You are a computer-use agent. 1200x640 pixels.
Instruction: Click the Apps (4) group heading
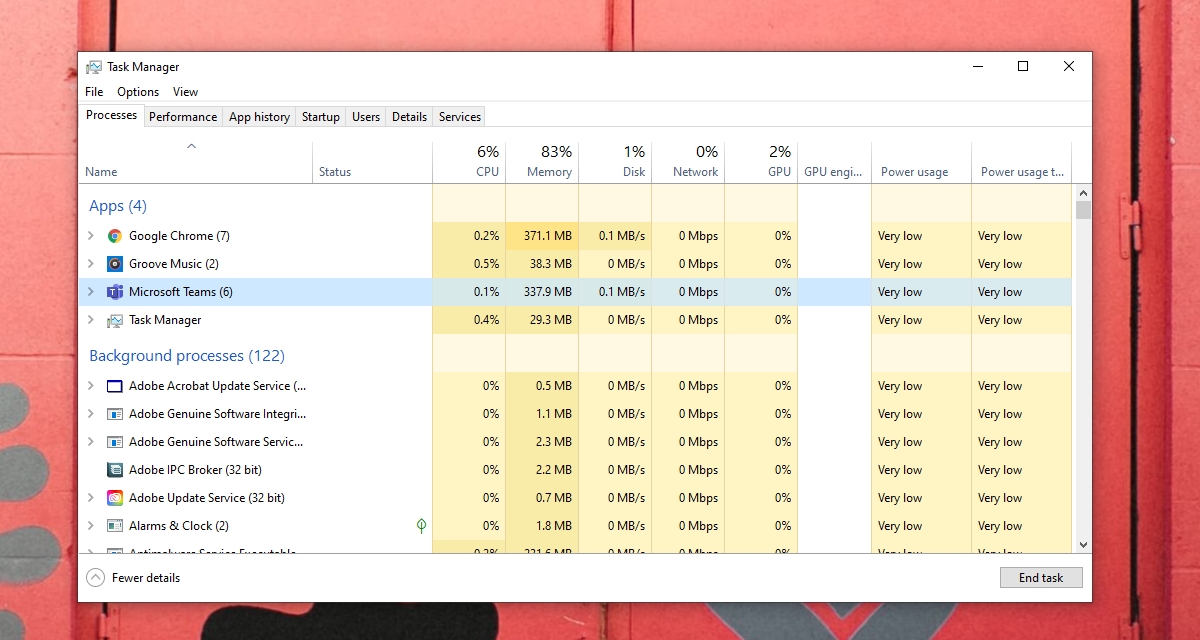(118, 206)
